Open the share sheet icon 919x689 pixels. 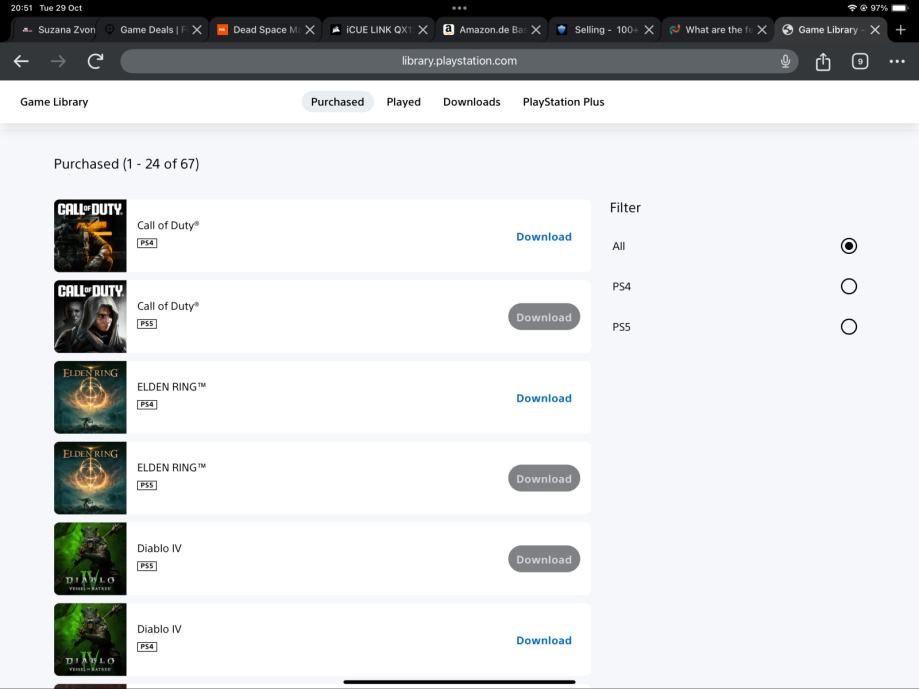pyautogui.click(x=823, y=61)
